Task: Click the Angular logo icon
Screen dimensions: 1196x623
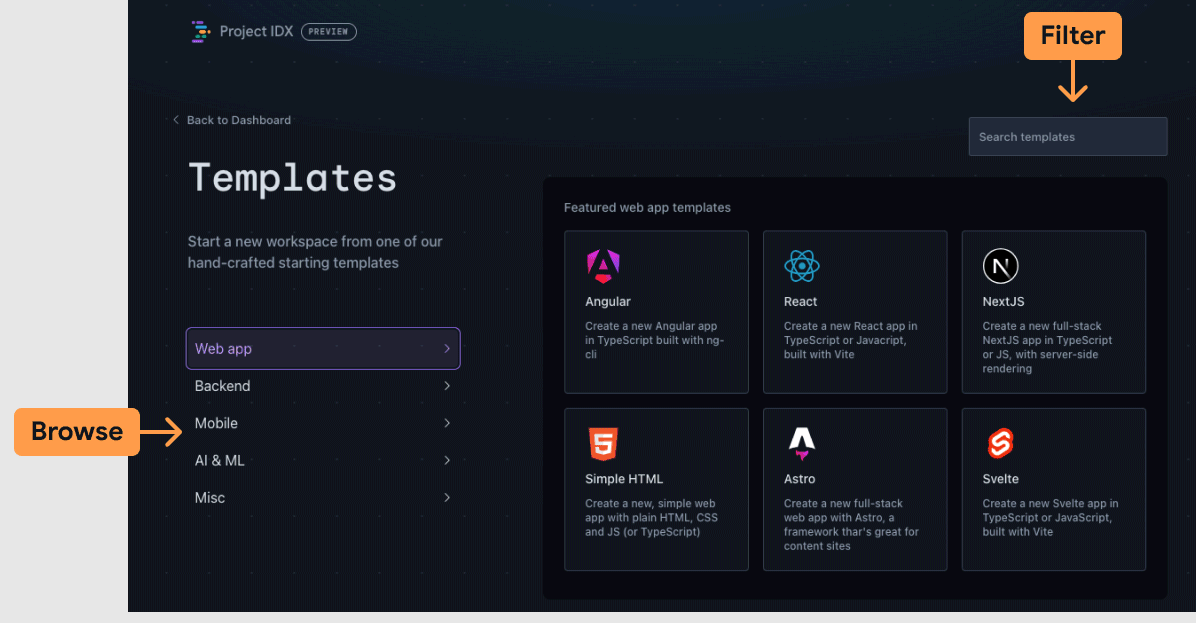Action: [603, 266]
